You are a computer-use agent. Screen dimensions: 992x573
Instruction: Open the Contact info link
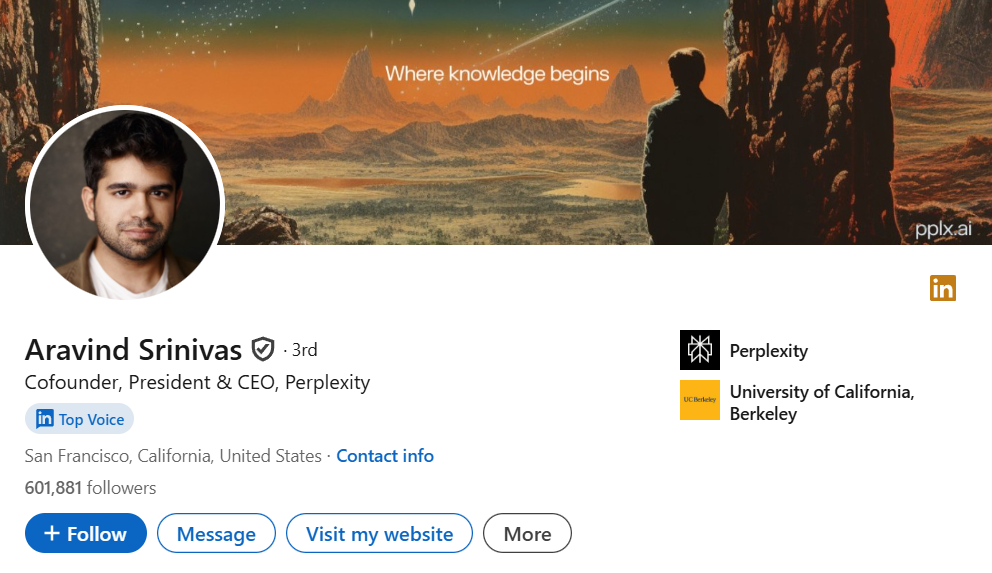[385, 456]
